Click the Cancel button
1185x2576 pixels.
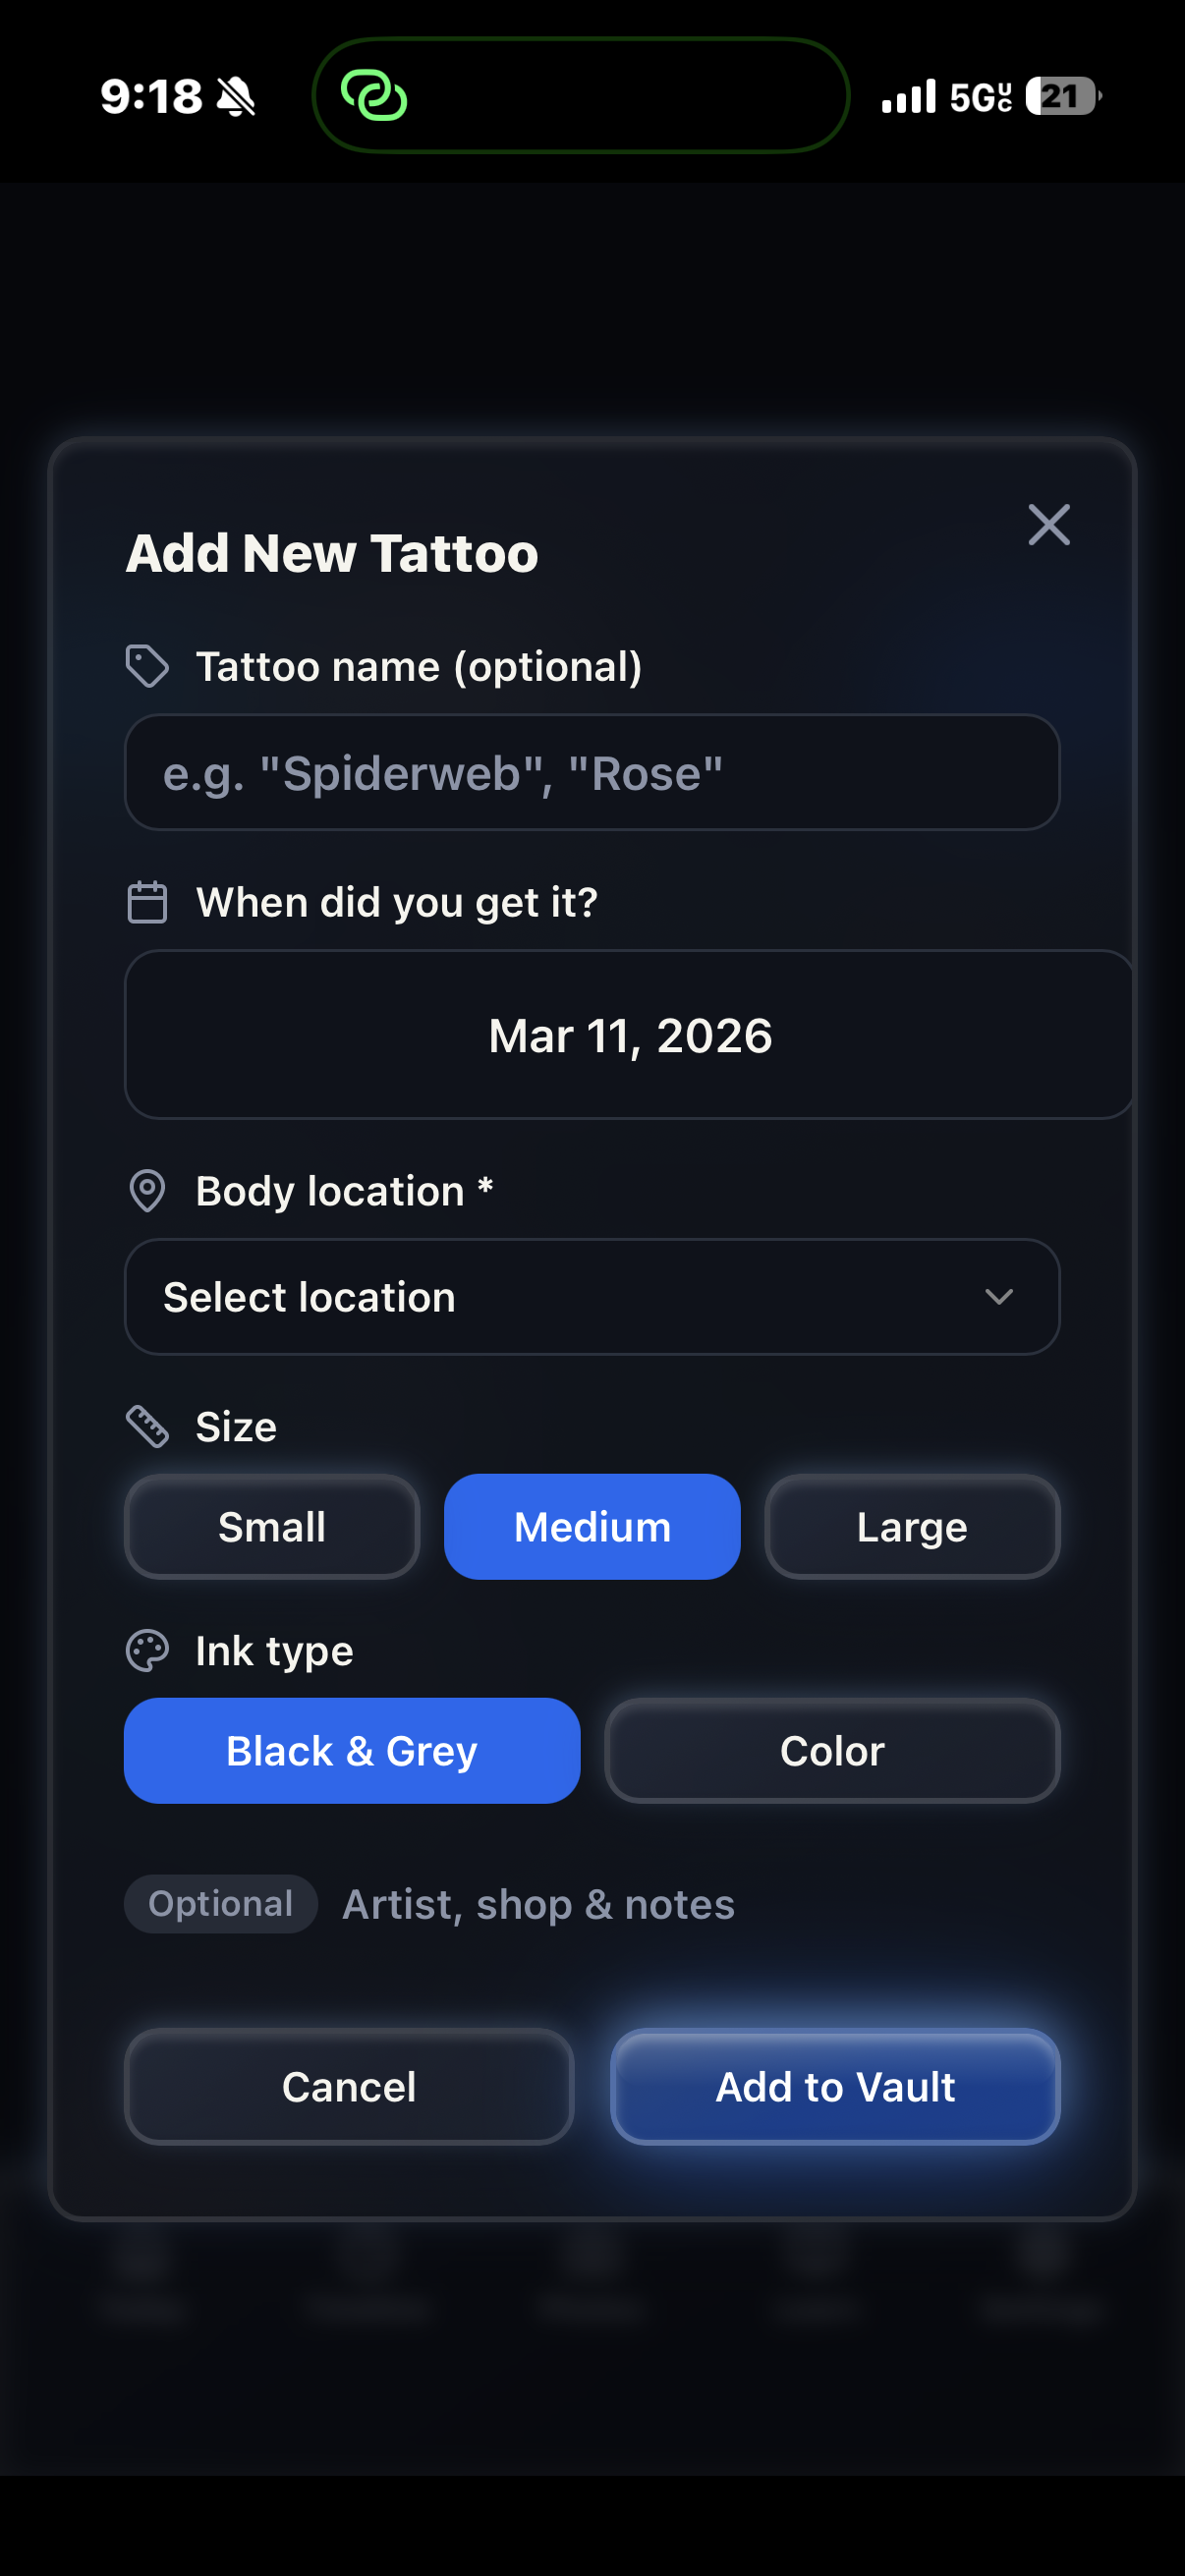tap(348, 2087)
